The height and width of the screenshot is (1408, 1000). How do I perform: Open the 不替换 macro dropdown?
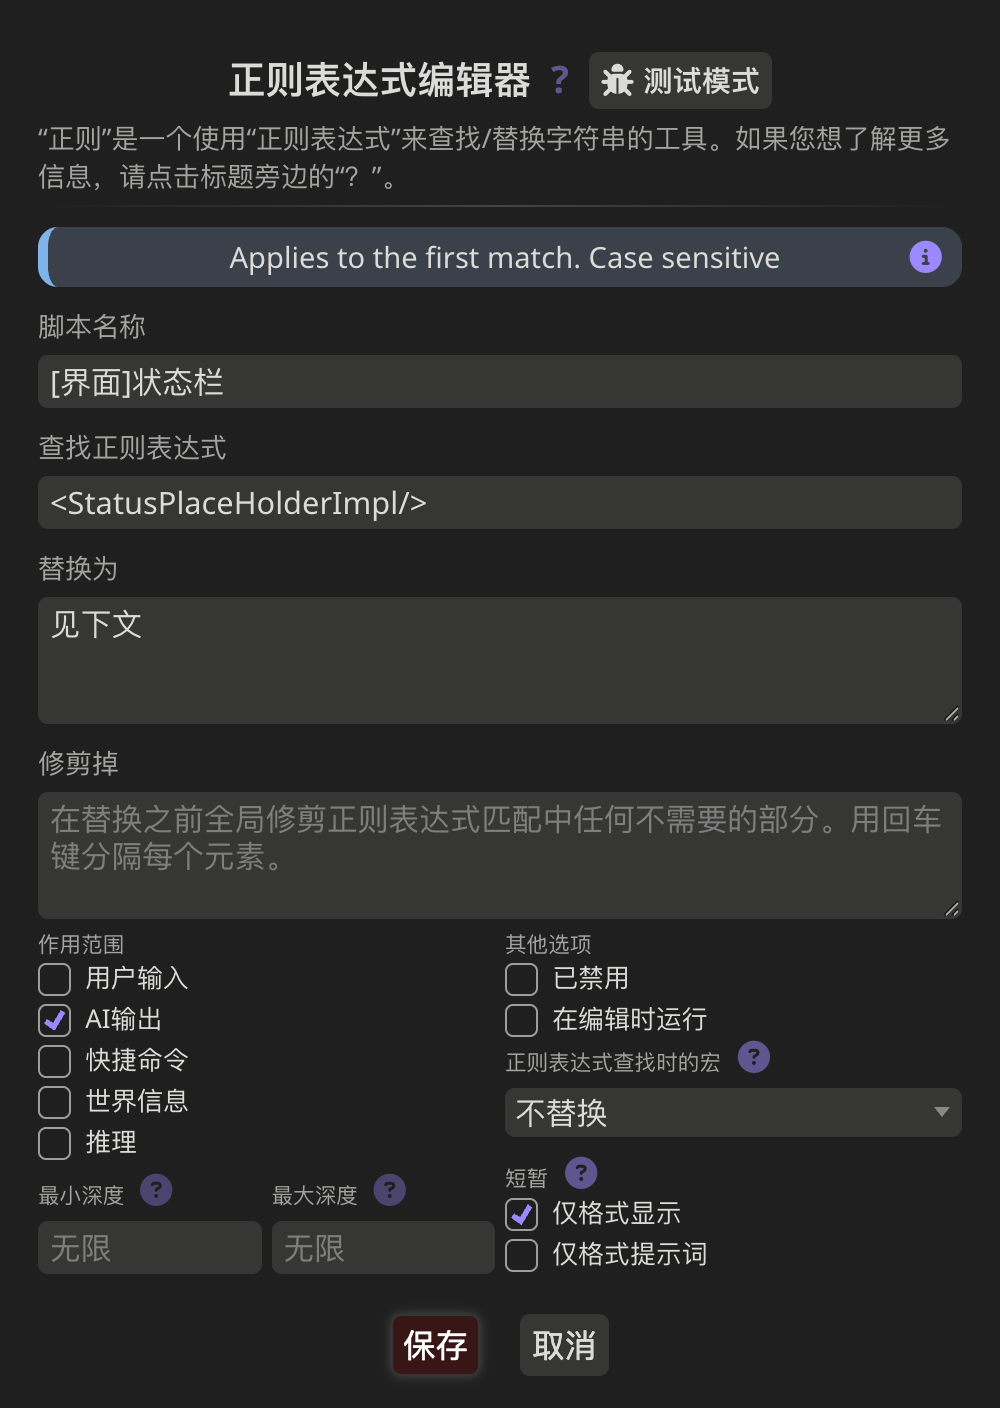[x=733, y=1113]
